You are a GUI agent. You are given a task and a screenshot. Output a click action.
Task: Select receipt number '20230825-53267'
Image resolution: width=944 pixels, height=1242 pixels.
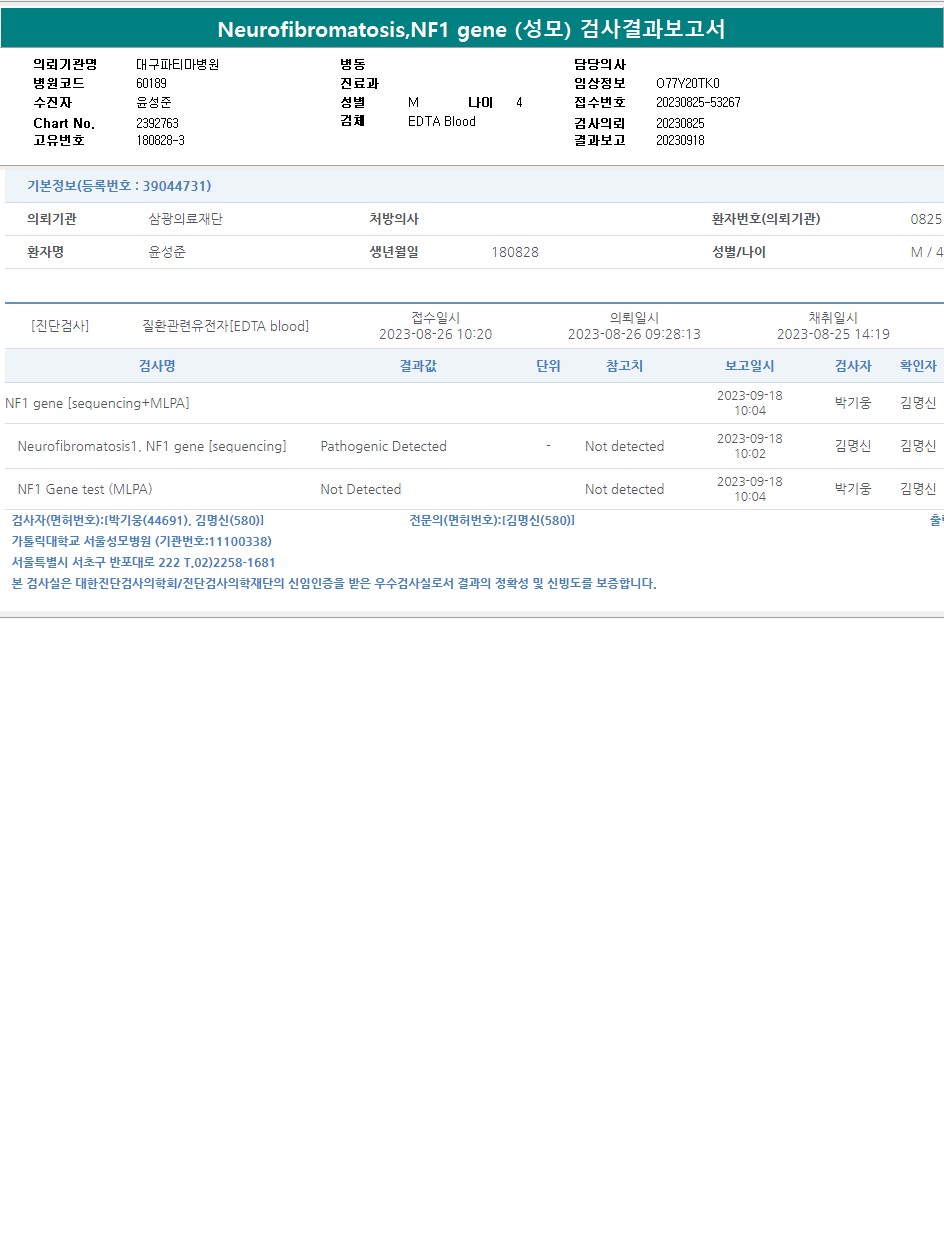coord(698,102)
